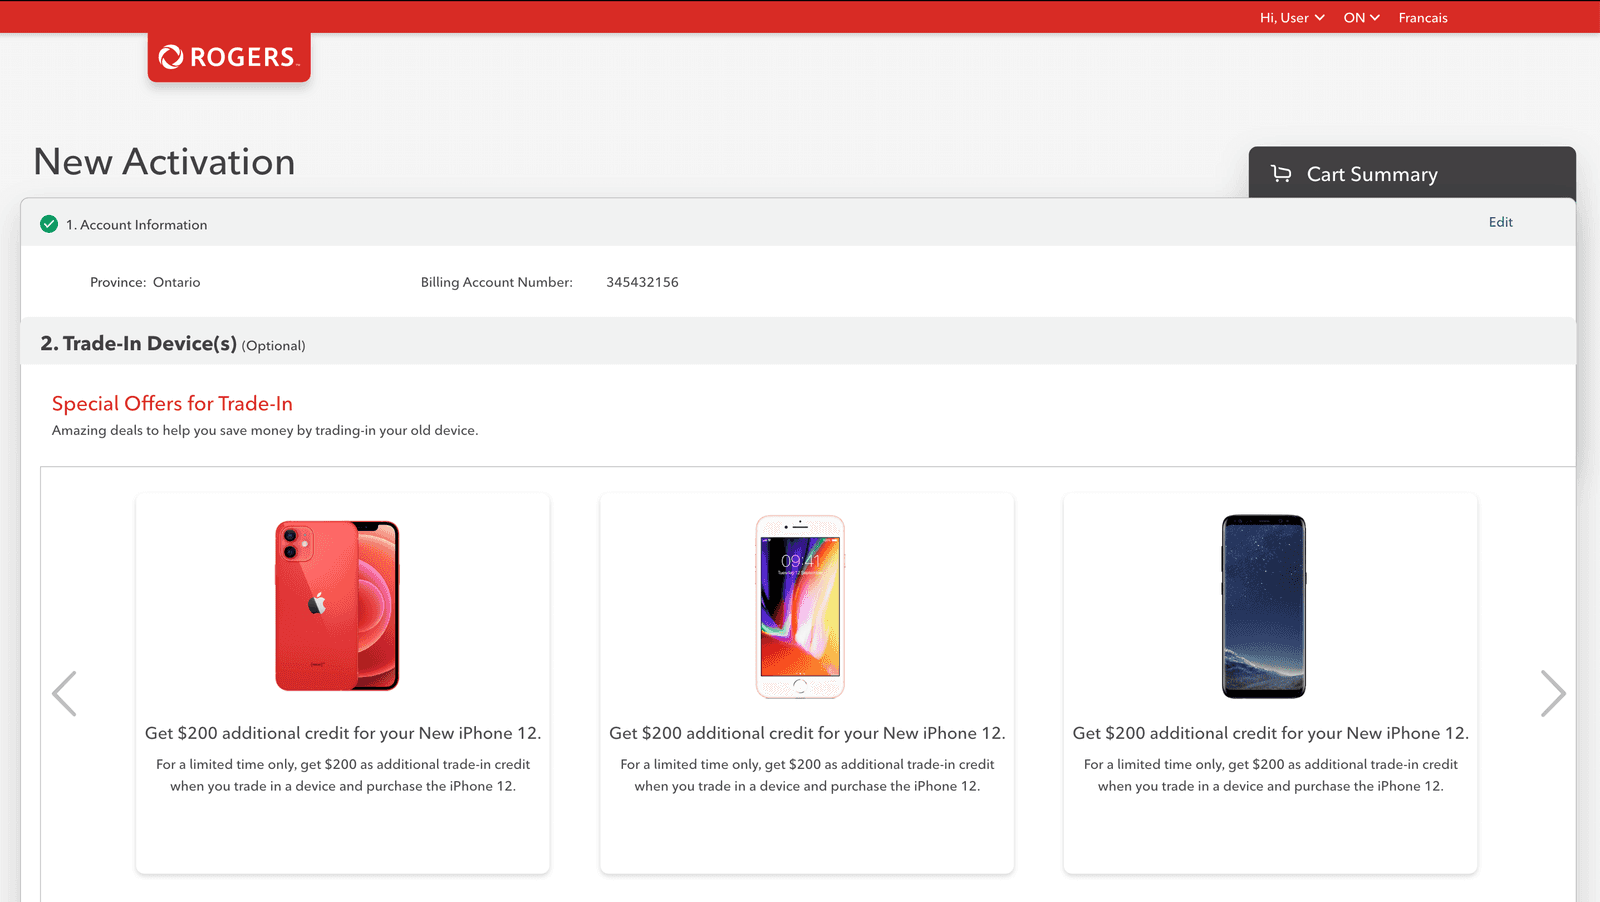Select the red iPhone 12 image
1600x902 pixels.
point(337,606)
